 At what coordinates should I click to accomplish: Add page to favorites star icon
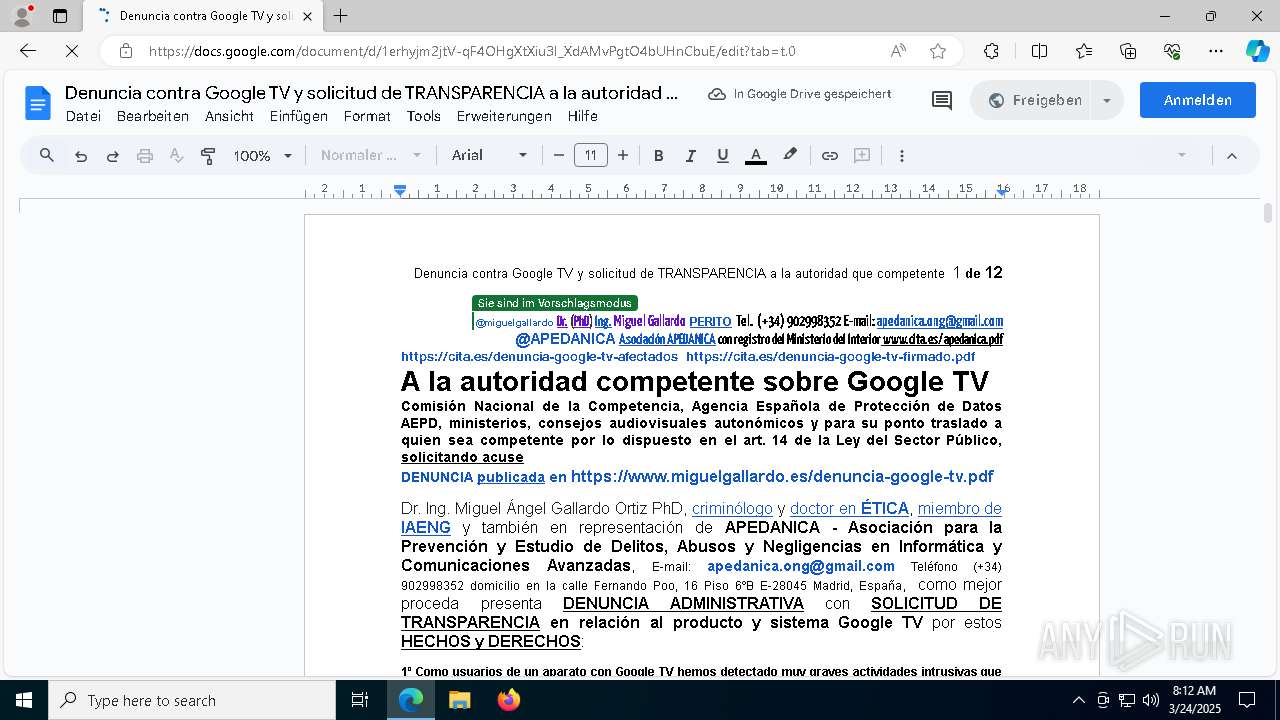[x=938, y=51]
